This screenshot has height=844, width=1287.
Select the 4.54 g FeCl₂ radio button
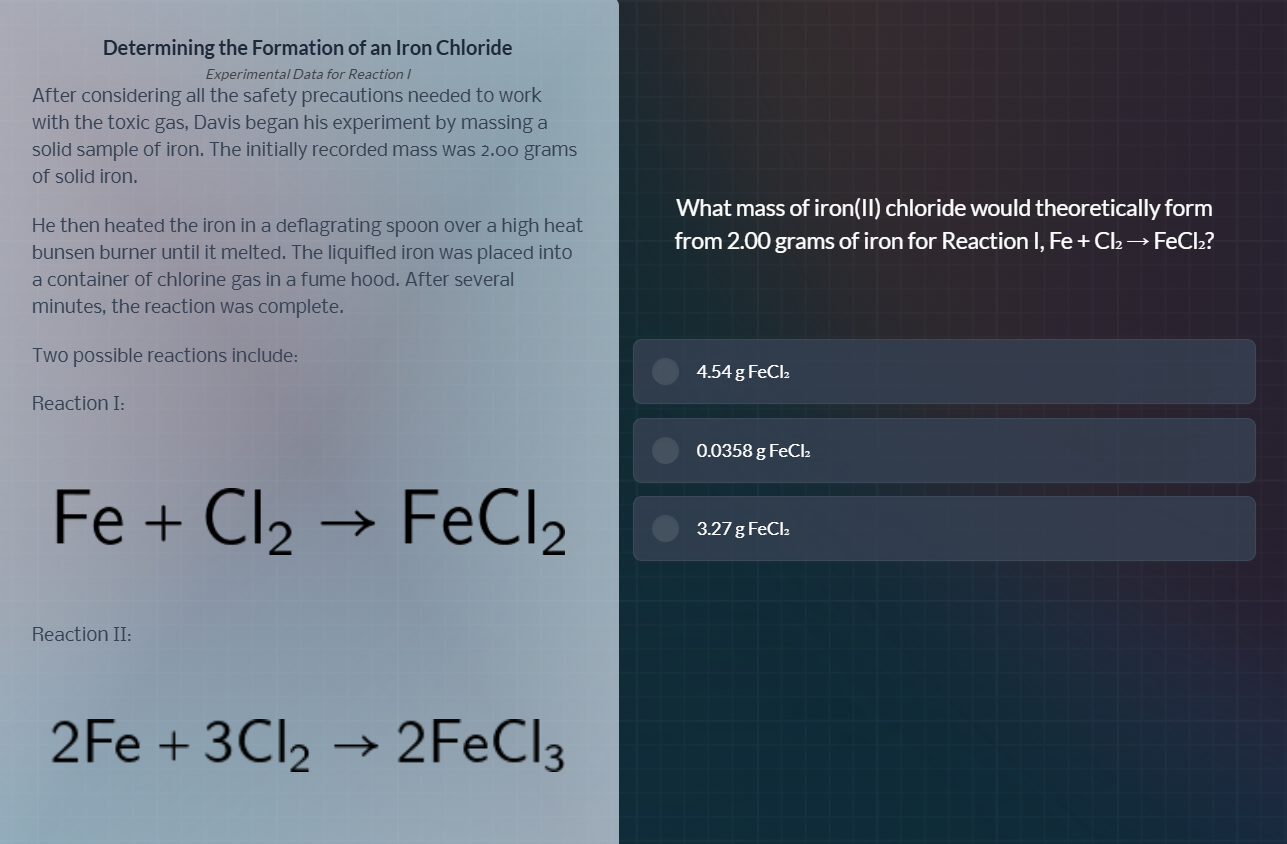(x=666, y=372)
